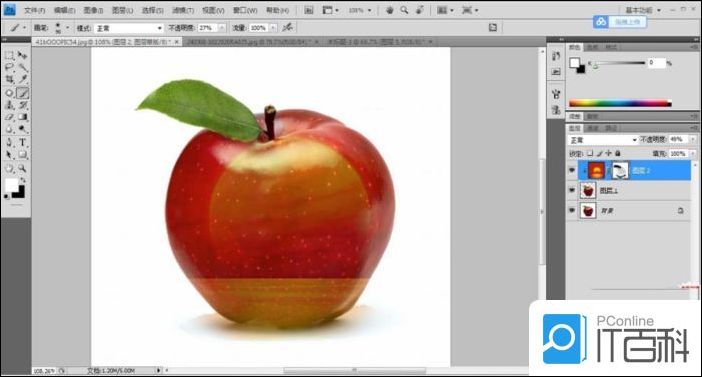
Task: Select the Type tool
Action: [x=22, y=143]
